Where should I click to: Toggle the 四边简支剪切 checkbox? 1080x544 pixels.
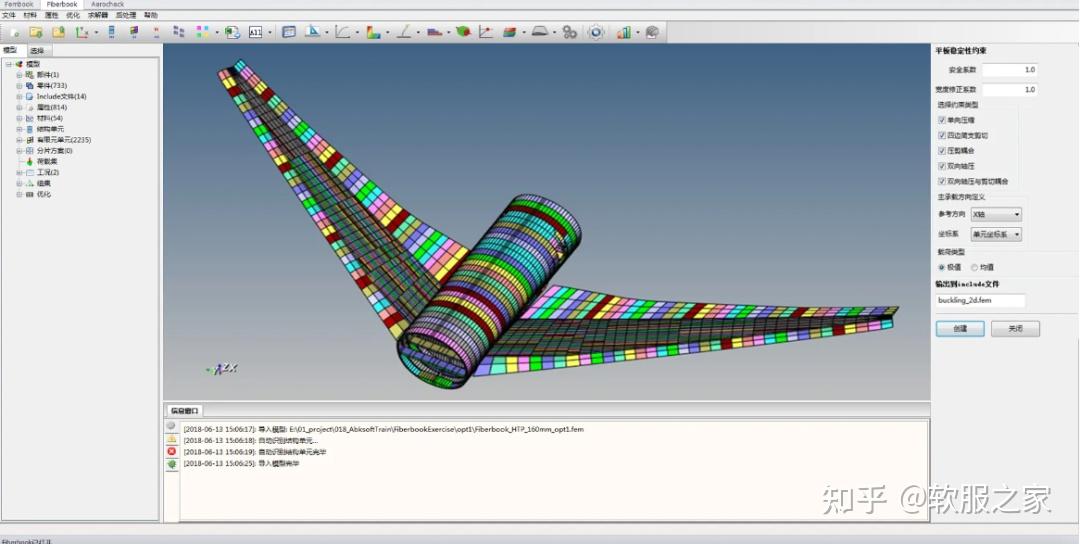pos(942,136)
